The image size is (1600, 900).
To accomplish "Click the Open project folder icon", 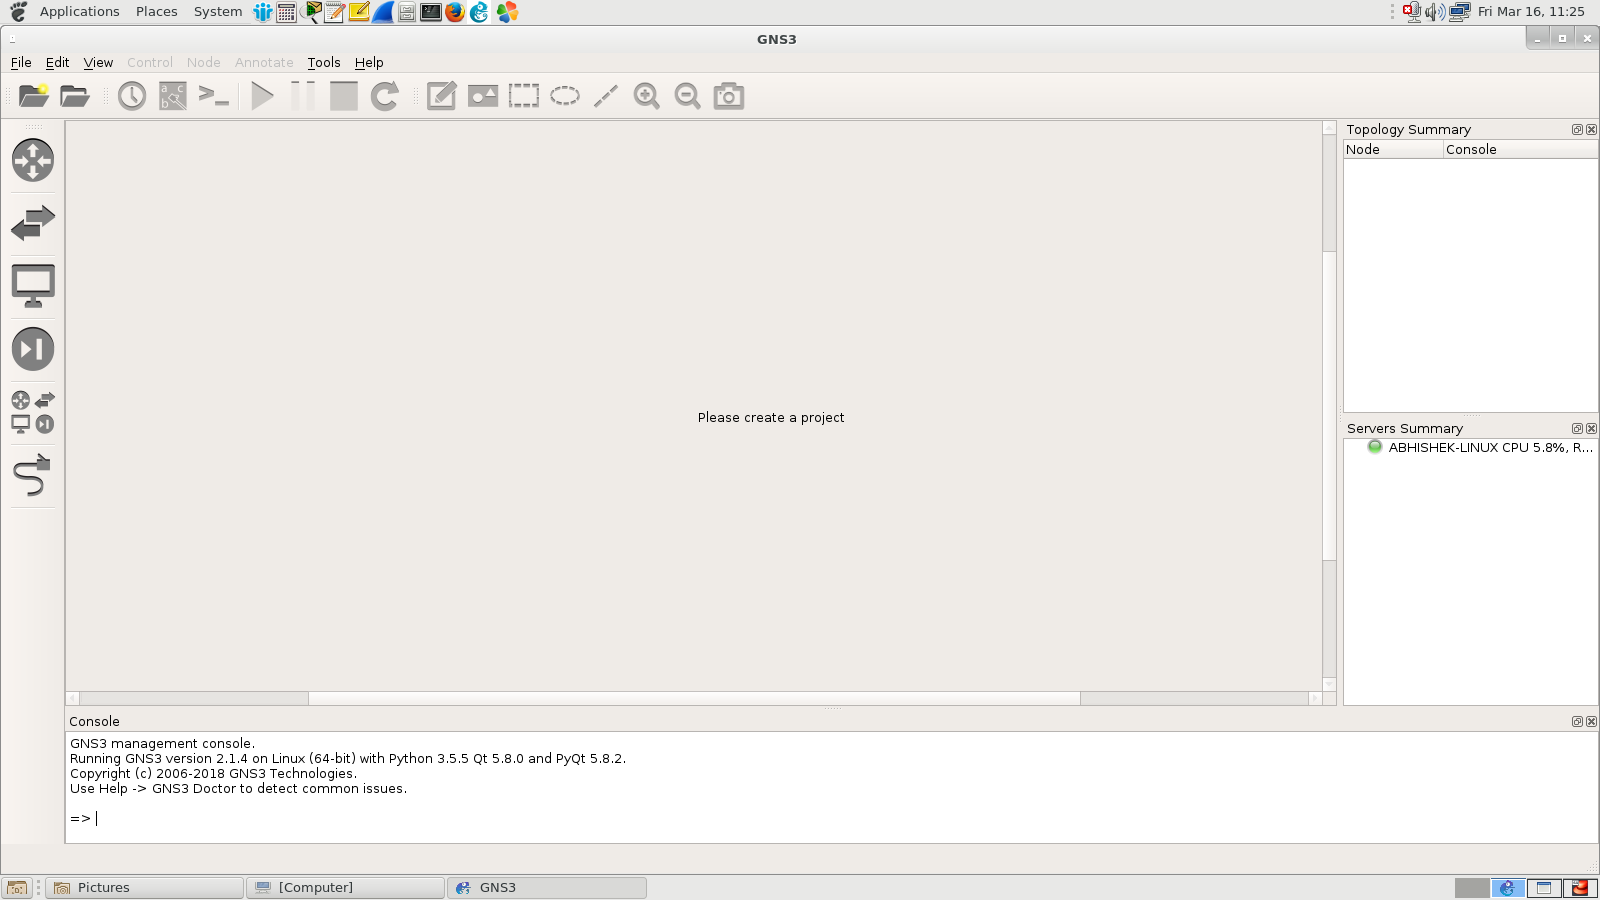I will point(75,96).
